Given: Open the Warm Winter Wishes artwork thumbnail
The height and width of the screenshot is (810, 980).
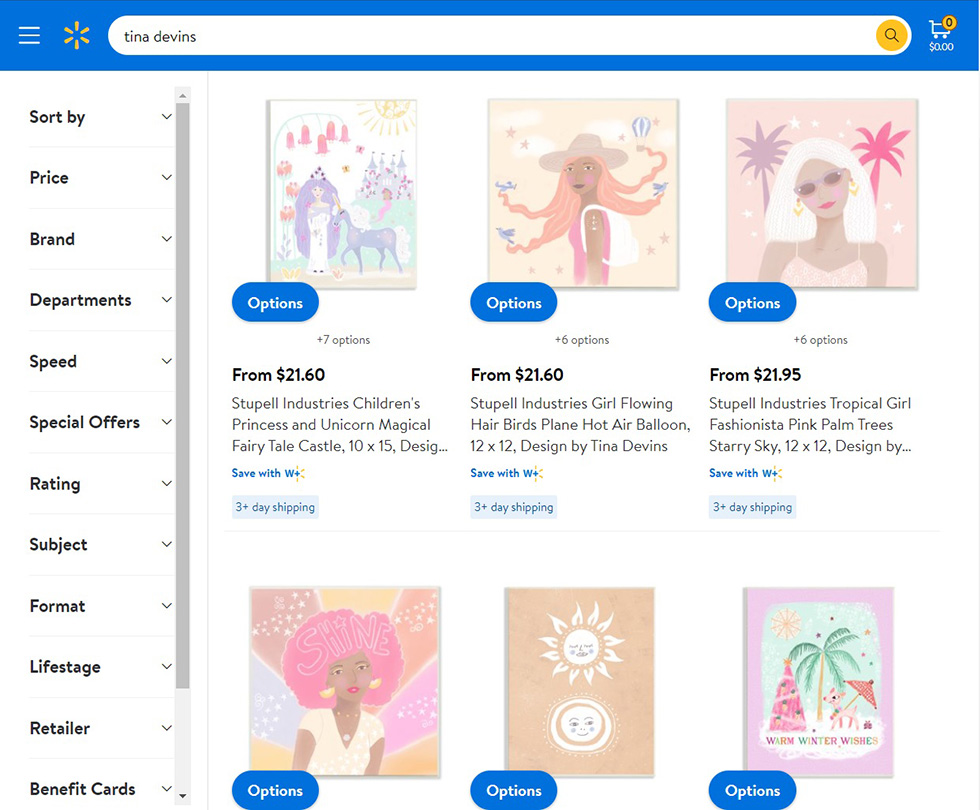Looking at the screenshot, I should (x=820, y=680).
